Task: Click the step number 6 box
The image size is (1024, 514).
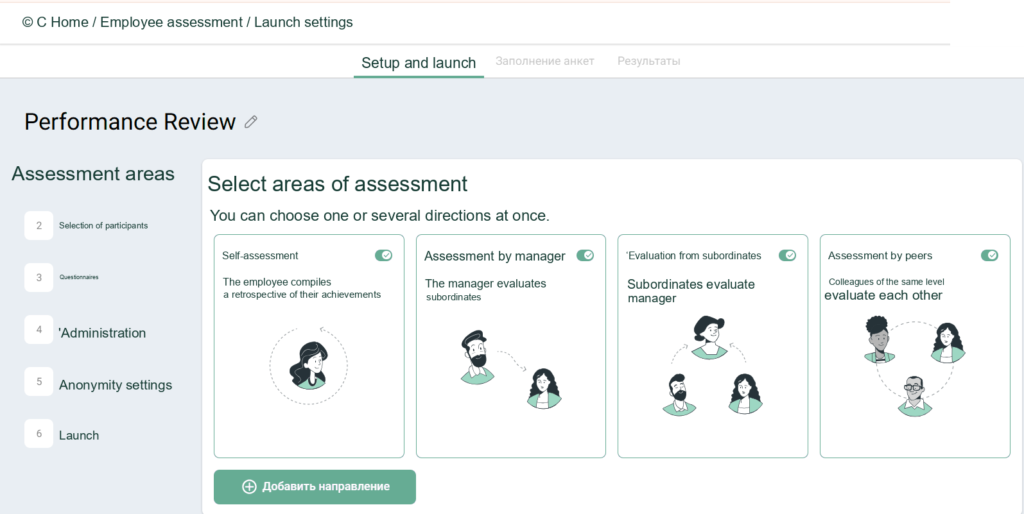Action: coord(39,434)
